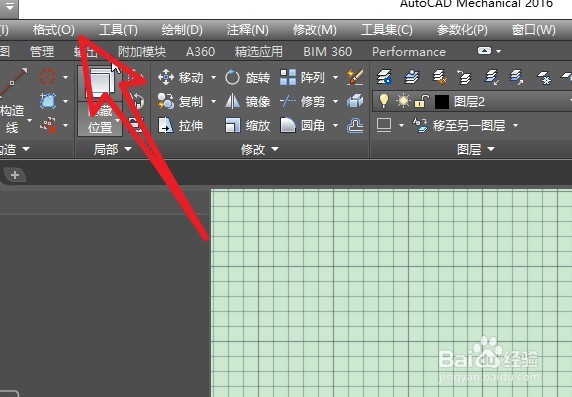Add a new drawing tab with plus
Image resolution: width=572 pixels, height=397 pixels.
coord(15,175)
